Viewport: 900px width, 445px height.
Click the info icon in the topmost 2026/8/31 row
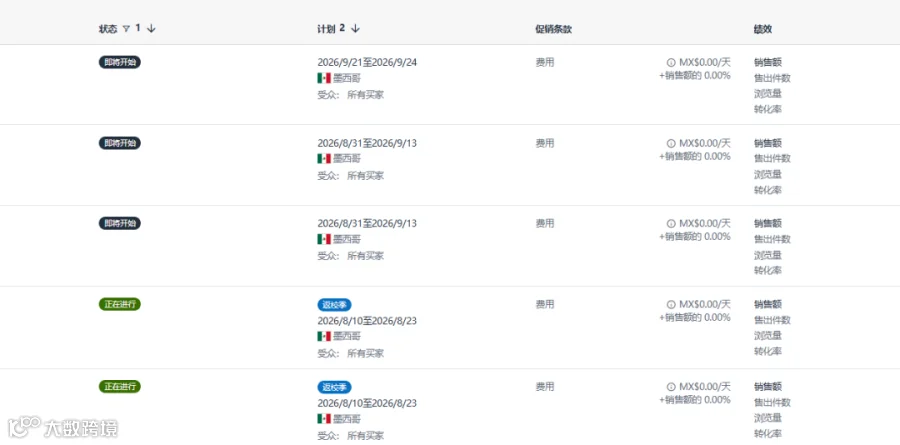pyautogui.click(x=670, y=143)
